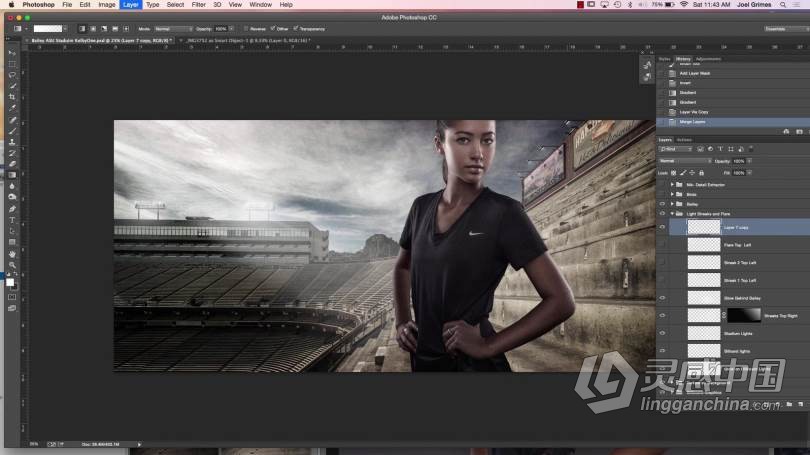Image resolution: width=810 pixels, height=455 pixels.
Task: Select the Crop tool
Action: [12, 97]
